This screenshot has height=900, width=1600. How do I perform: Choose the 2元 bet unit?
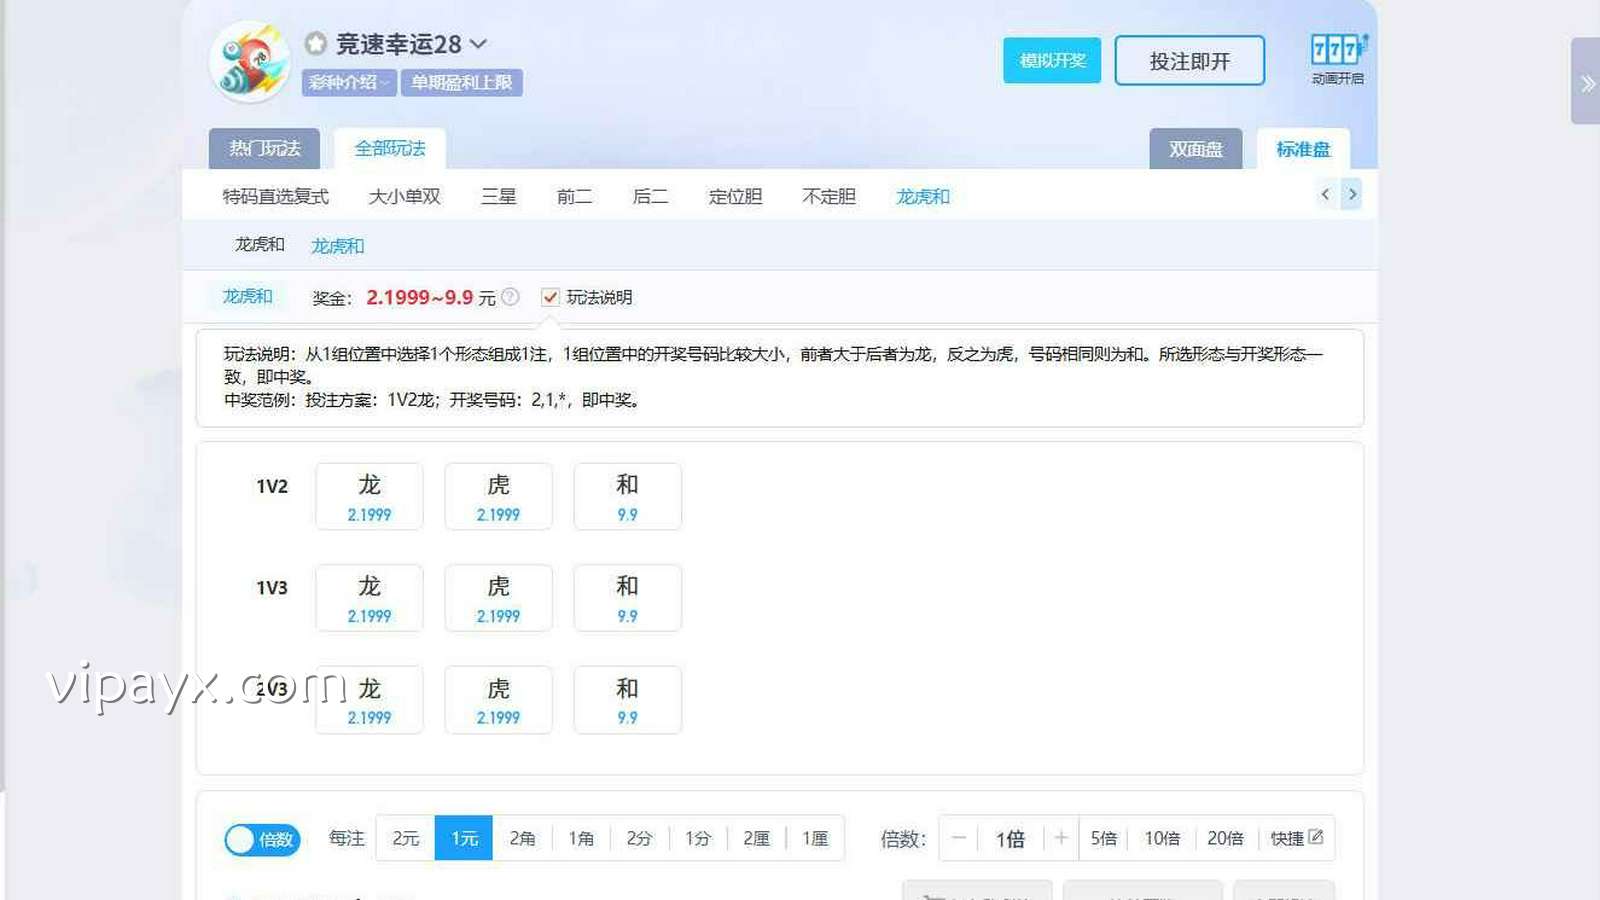(405, 838)
